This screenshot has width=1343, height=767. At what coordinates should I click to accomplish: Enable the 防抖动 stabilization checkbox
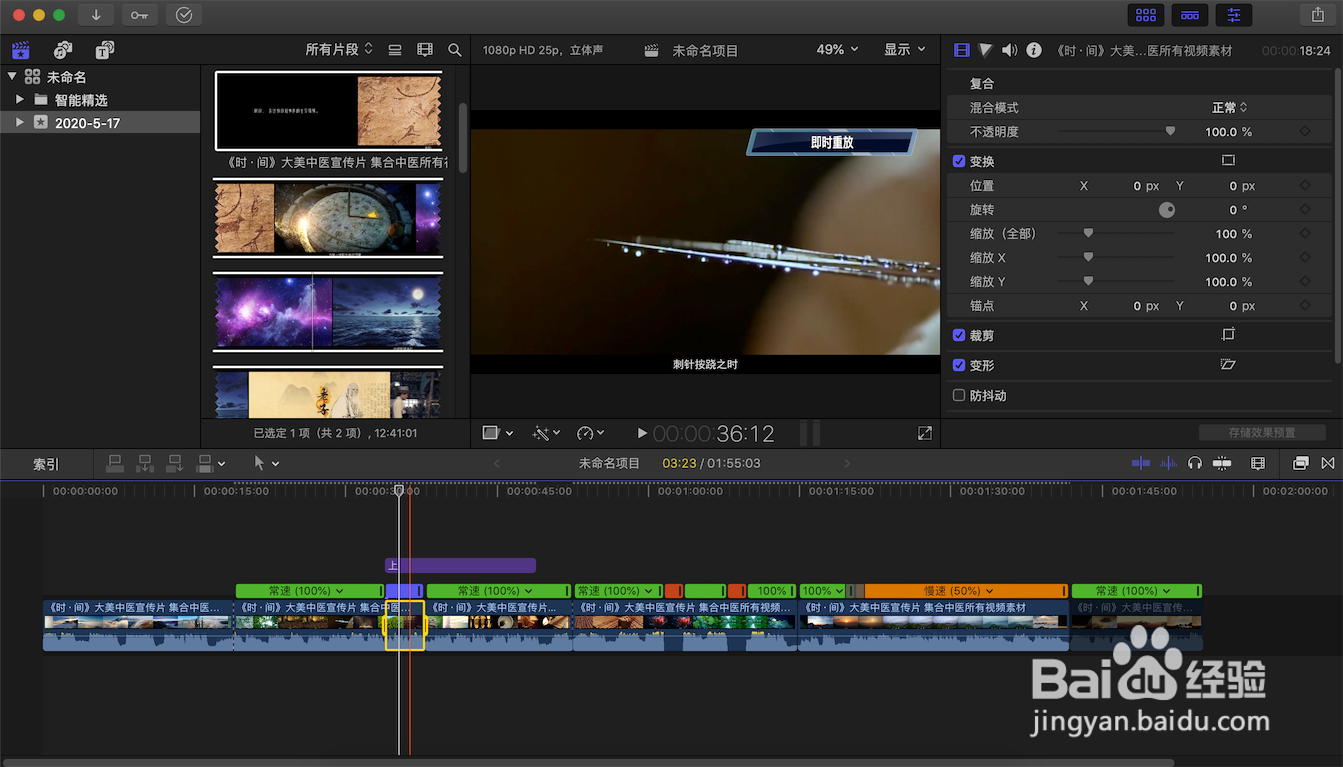point(959,395)
